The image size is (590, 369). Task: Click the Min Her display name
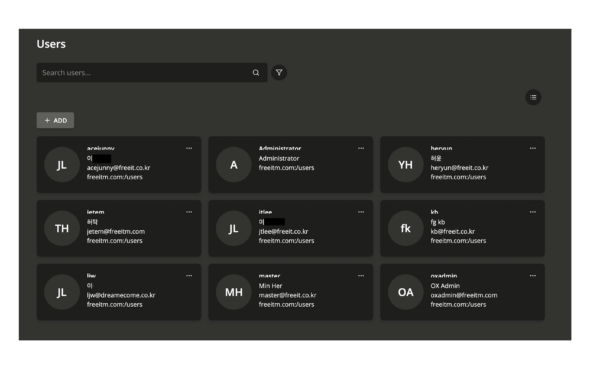(x=270, y=286)
